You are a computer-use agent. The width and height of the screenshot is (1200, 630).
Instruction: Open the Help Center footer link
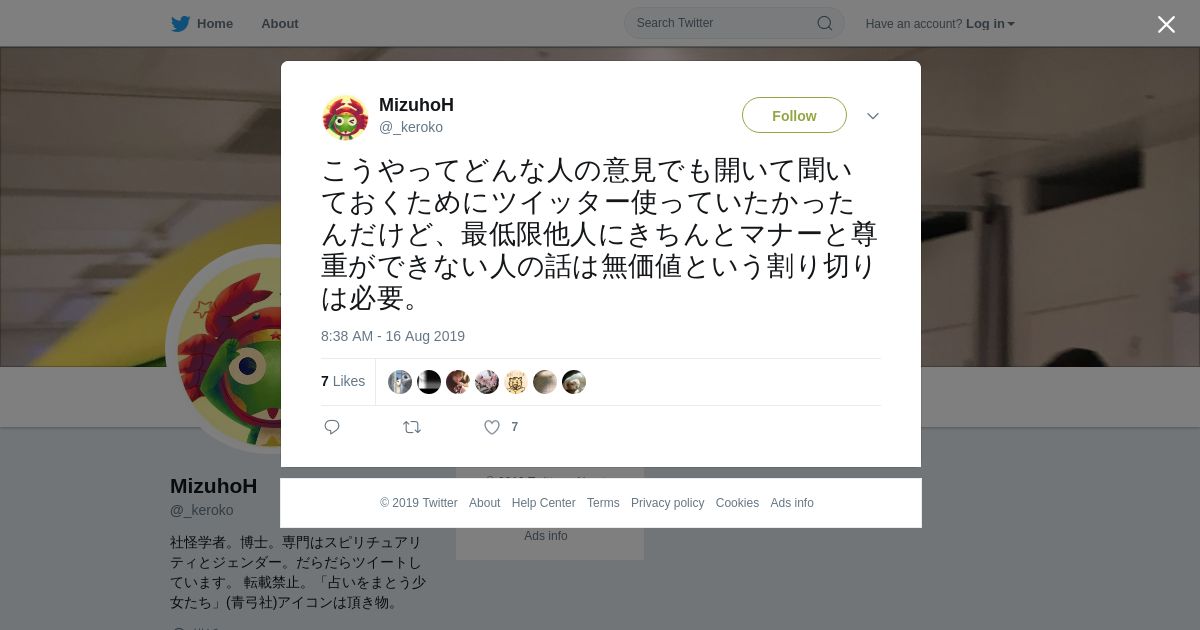point(543,503)
